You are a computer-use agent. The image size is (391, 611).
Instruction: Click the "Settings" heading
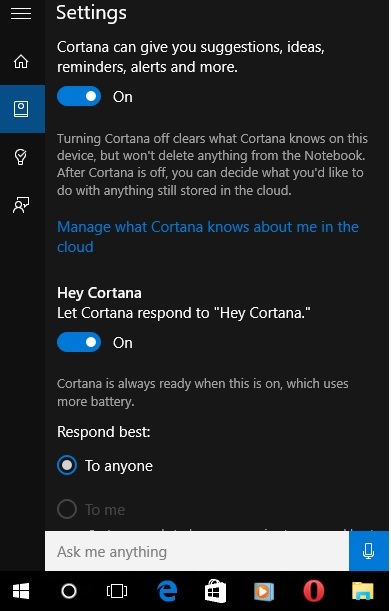(91, 12)
